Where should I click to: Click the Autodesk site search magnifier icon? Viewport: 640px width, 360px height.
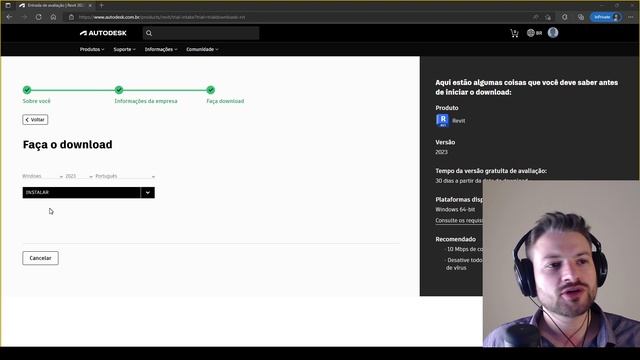149,33
